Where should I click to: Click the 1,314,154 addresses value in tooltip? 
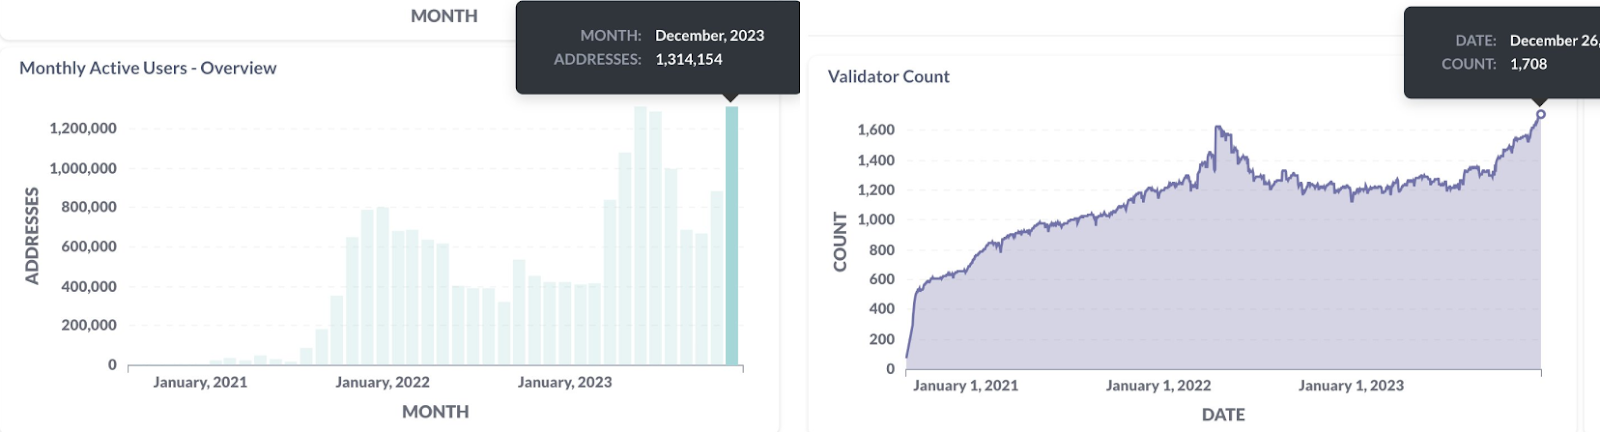(x=689, y=59)
